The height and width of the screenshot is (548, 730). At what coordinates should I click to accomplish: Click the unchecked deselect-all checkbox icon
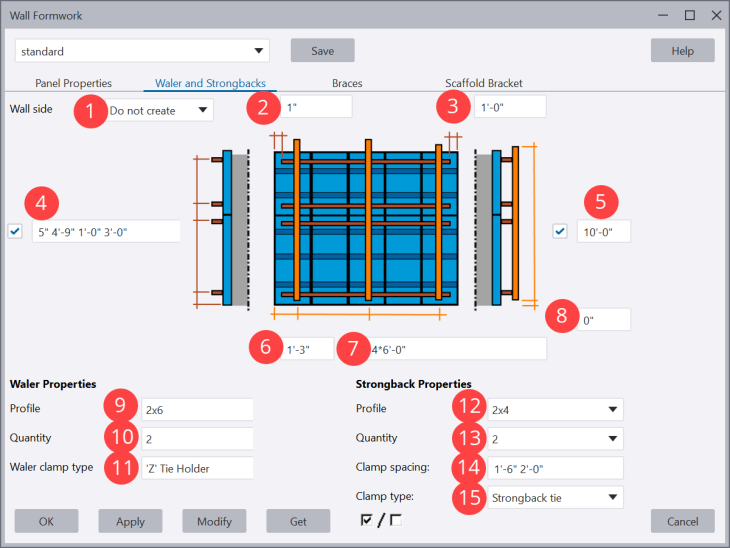[396, 520]
